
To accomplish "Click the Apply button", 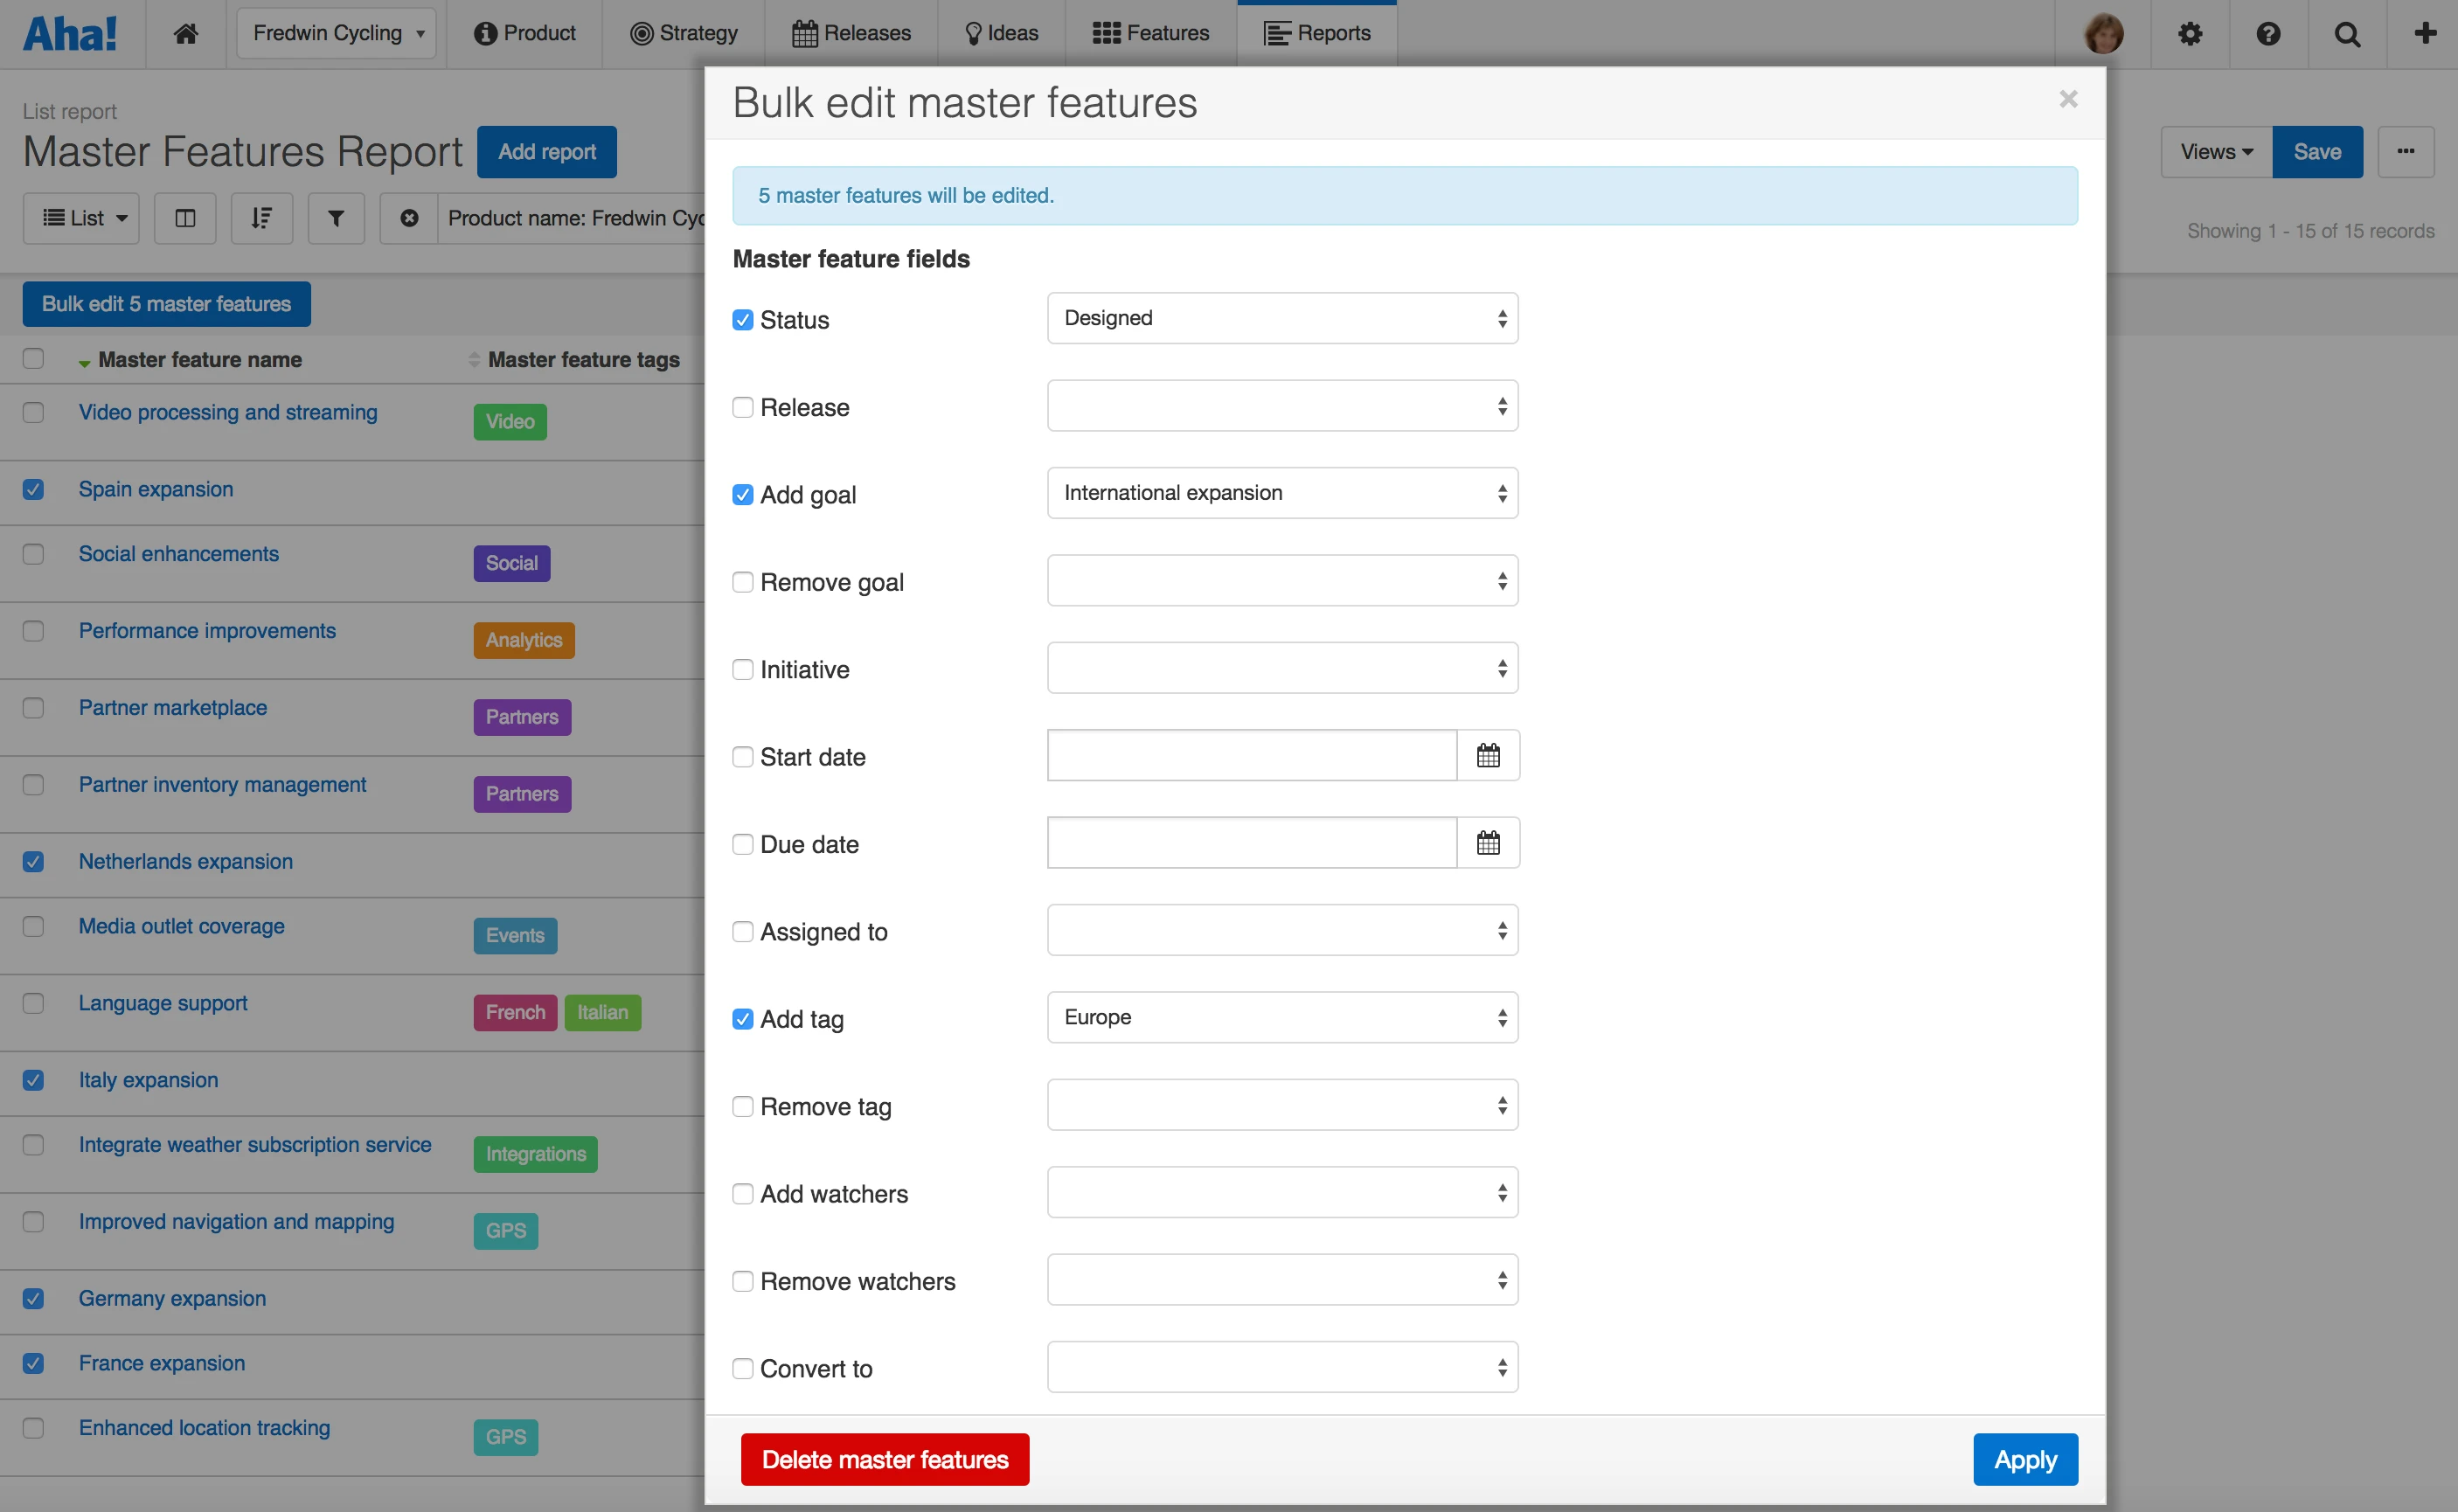I will point(2025,1460).
